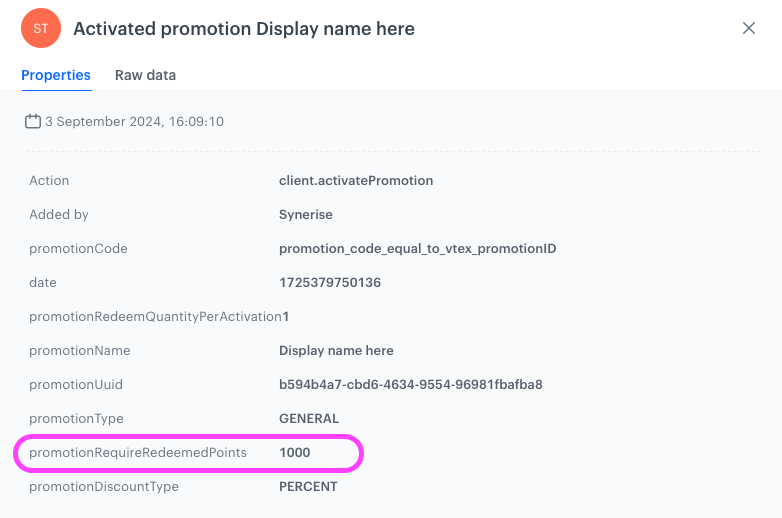This screenshot has width=782, height=518.
Task: Click the promotionDiscountType property label
Action: coord(104,487)
